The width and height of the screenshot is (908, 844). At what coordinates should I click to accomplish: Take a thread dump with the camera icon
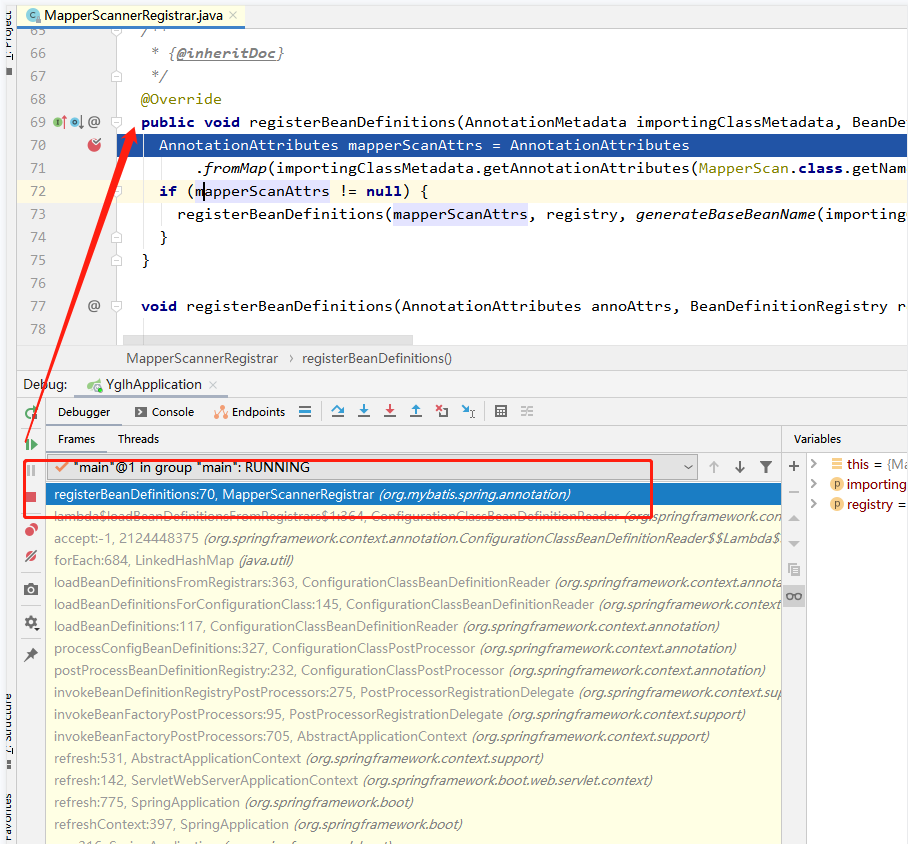pyautogui.click(x=31, y=589)
